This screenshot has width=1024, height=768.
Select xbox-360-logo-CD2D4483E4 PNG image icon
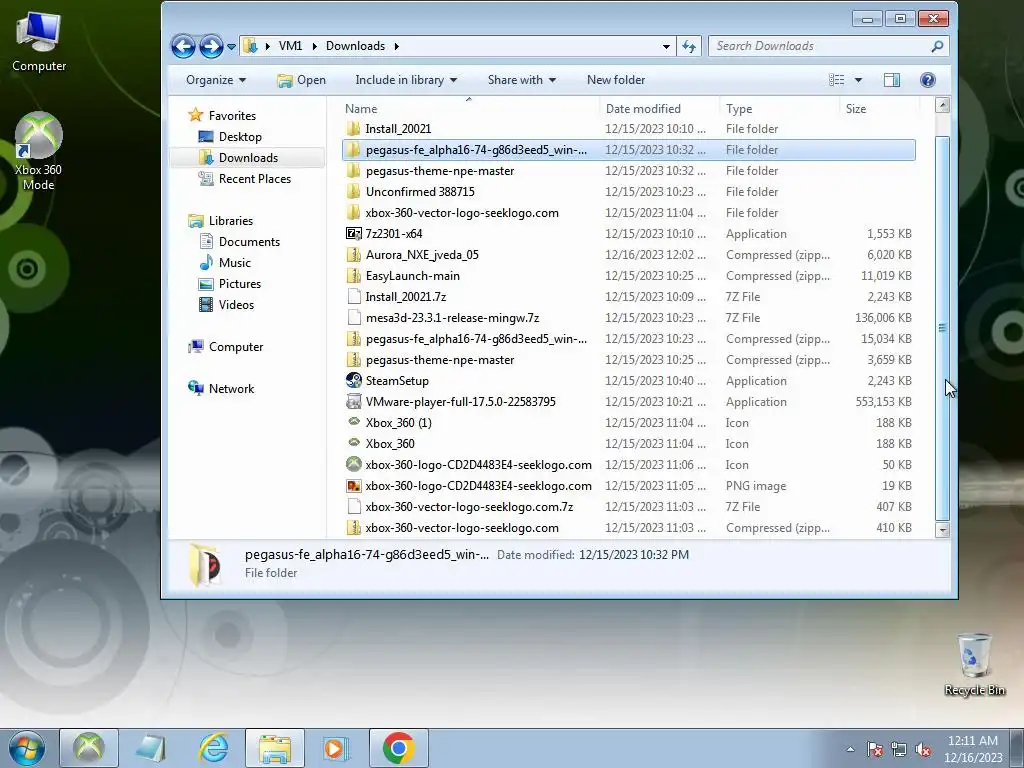click(353, 486)
